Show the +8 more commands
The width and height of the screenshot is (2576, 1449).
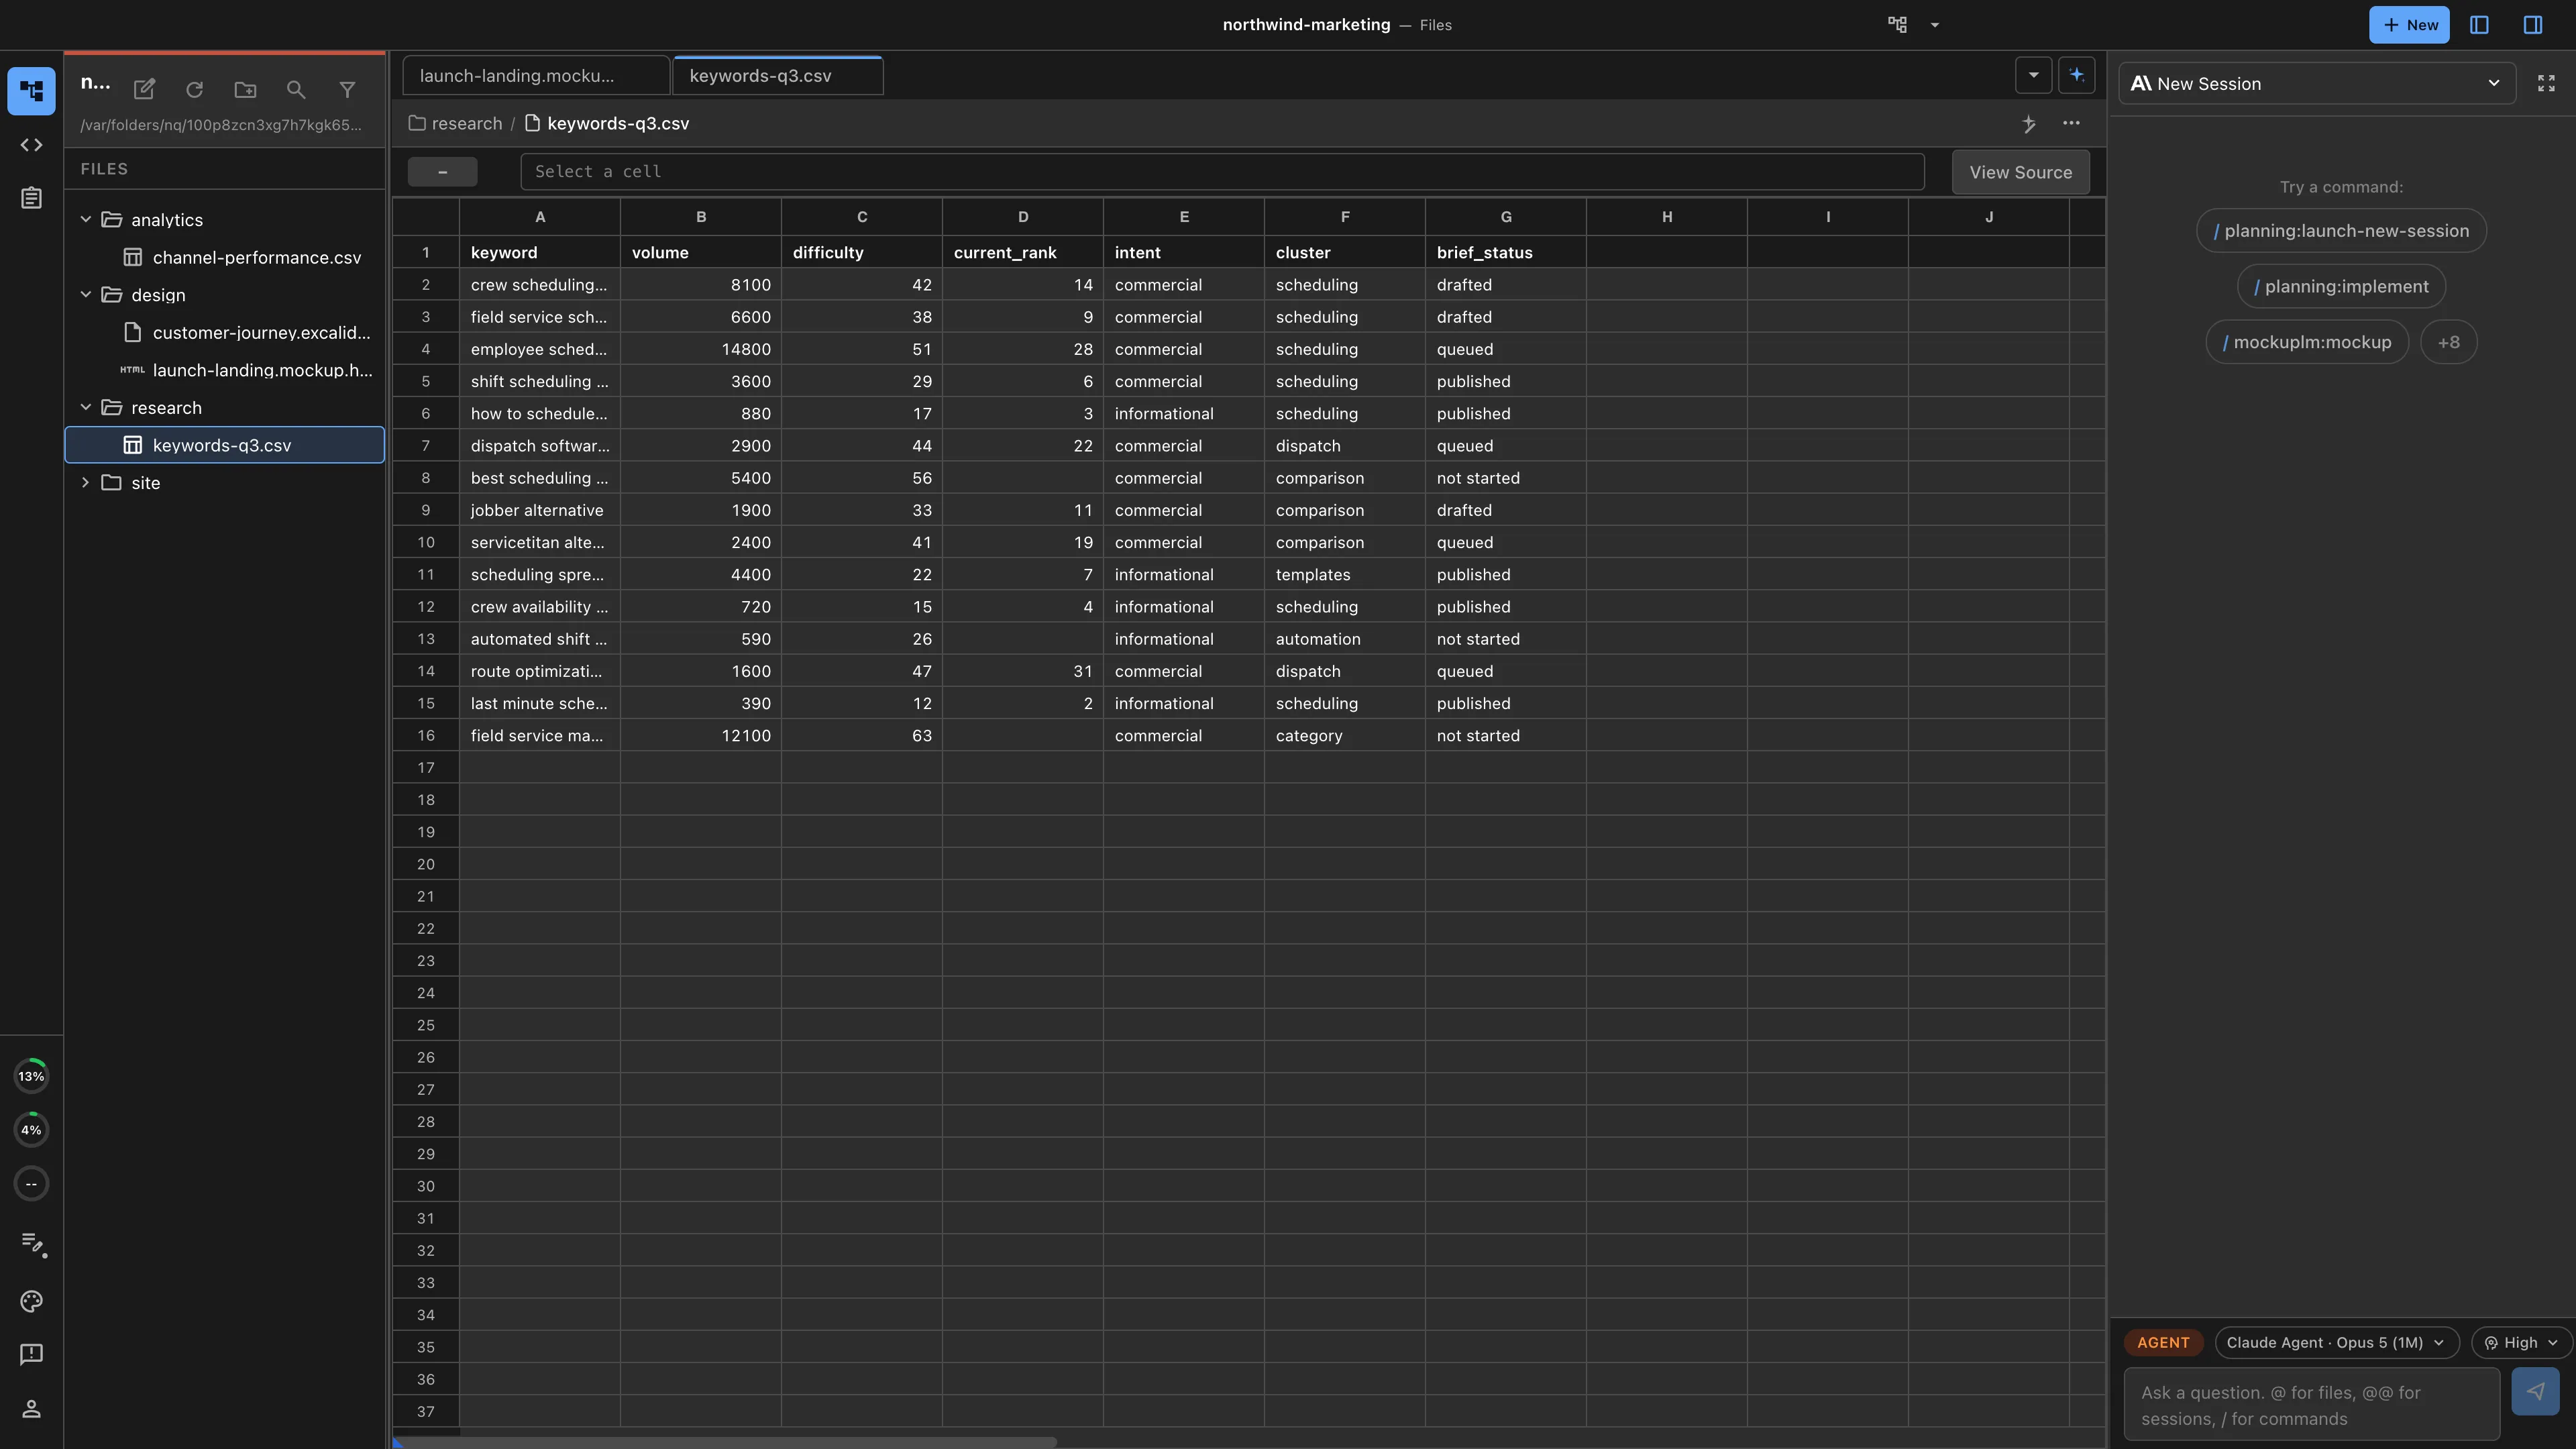tap(2448, 342)
